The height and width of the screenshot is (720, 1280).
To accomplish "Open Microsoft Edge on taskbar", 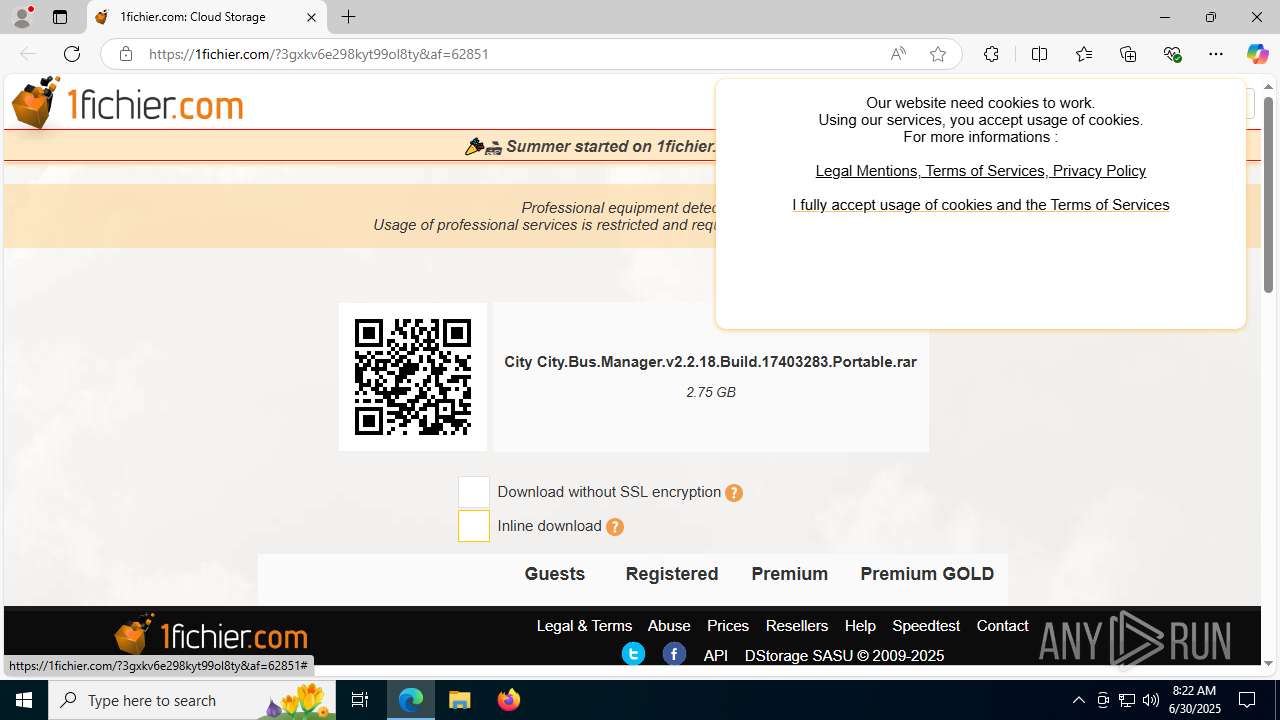I will [x=411, y=700].
